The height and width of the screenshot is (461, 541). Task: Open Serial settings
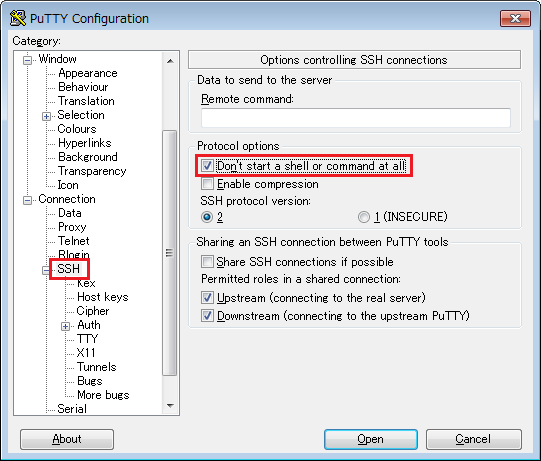pos(72,409)
